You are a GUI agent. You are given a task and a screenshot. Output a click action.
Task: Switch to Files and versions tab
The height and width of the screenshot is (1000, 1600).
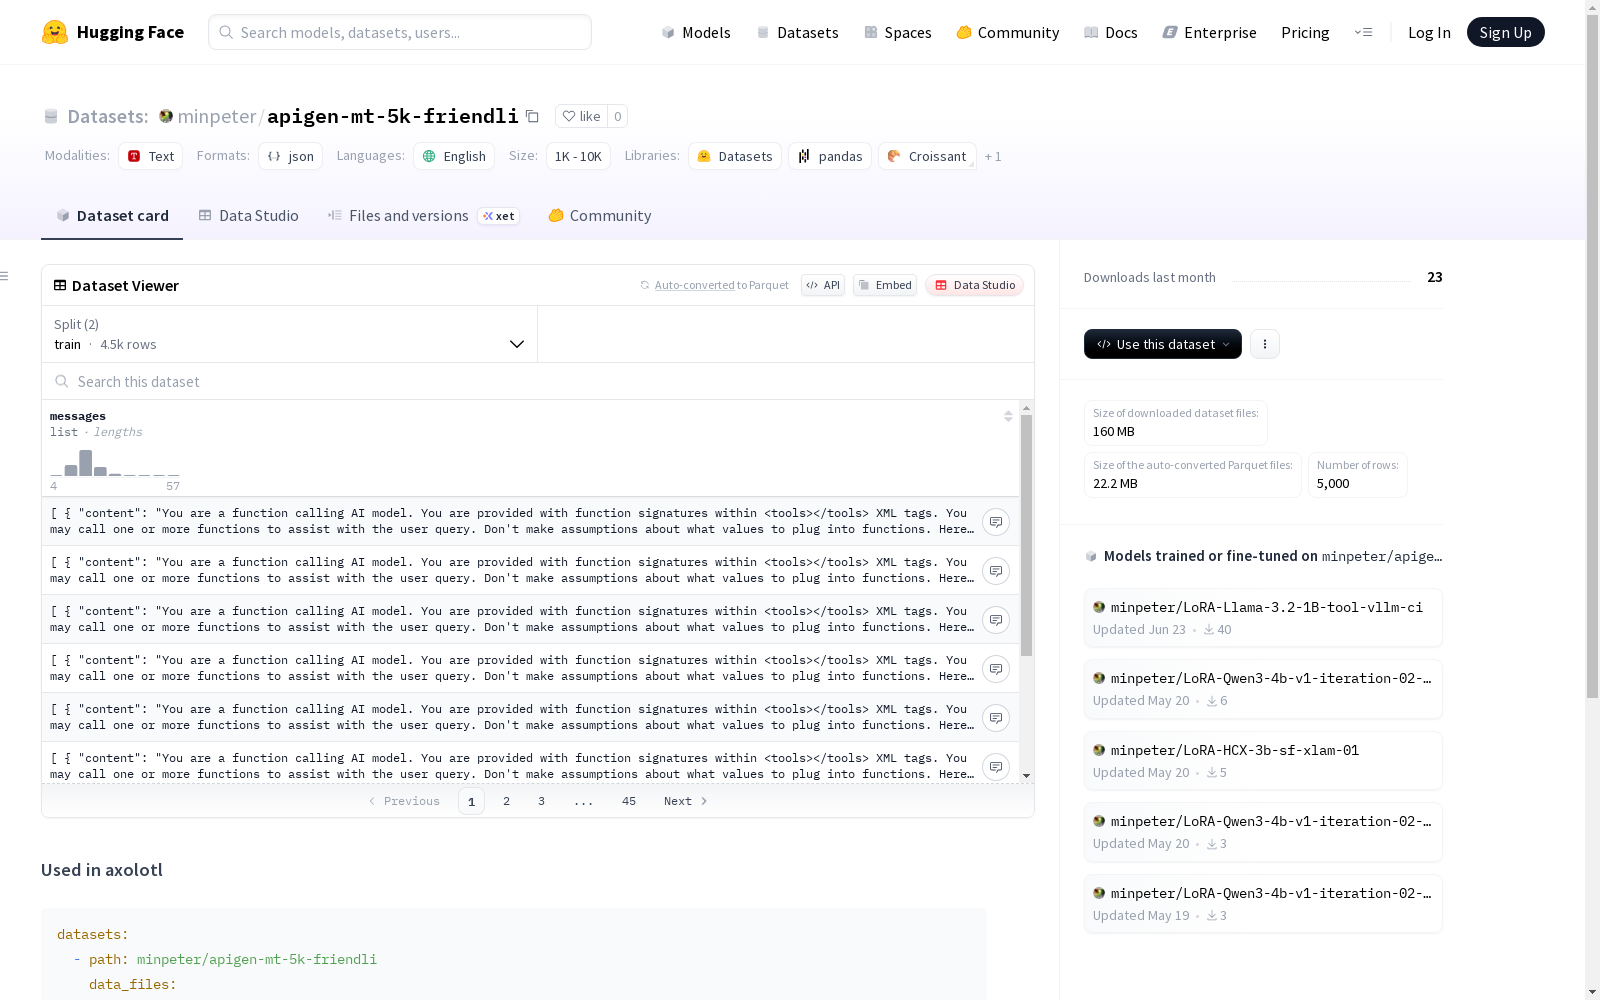coord(423,216)
